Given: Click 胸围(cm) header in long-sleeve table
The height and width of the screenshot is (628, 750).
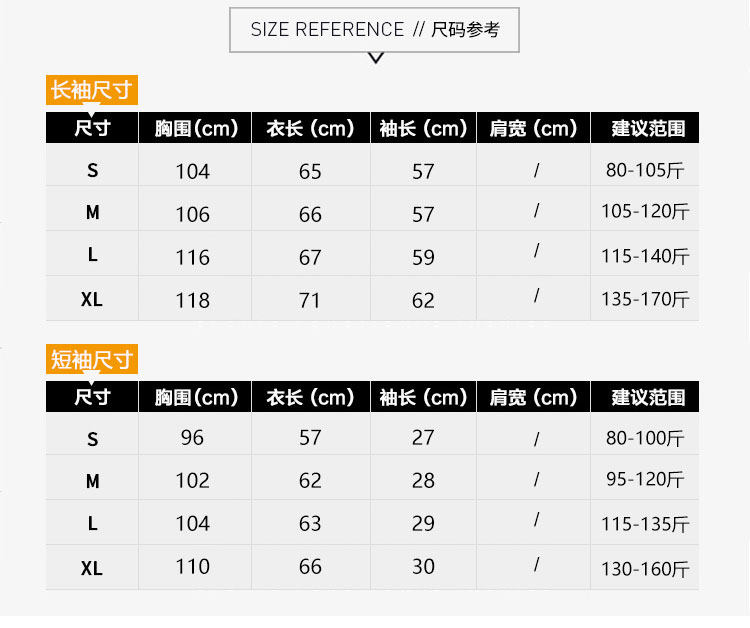Looking at the screenshot, I should [196, 128].
